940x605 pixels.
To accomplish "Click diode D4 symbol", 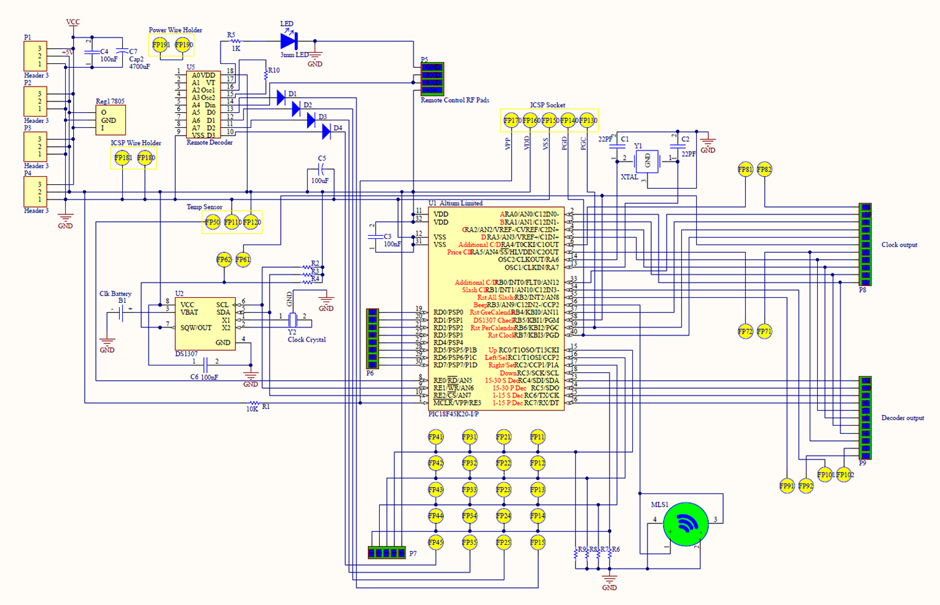I will point(327,132).
